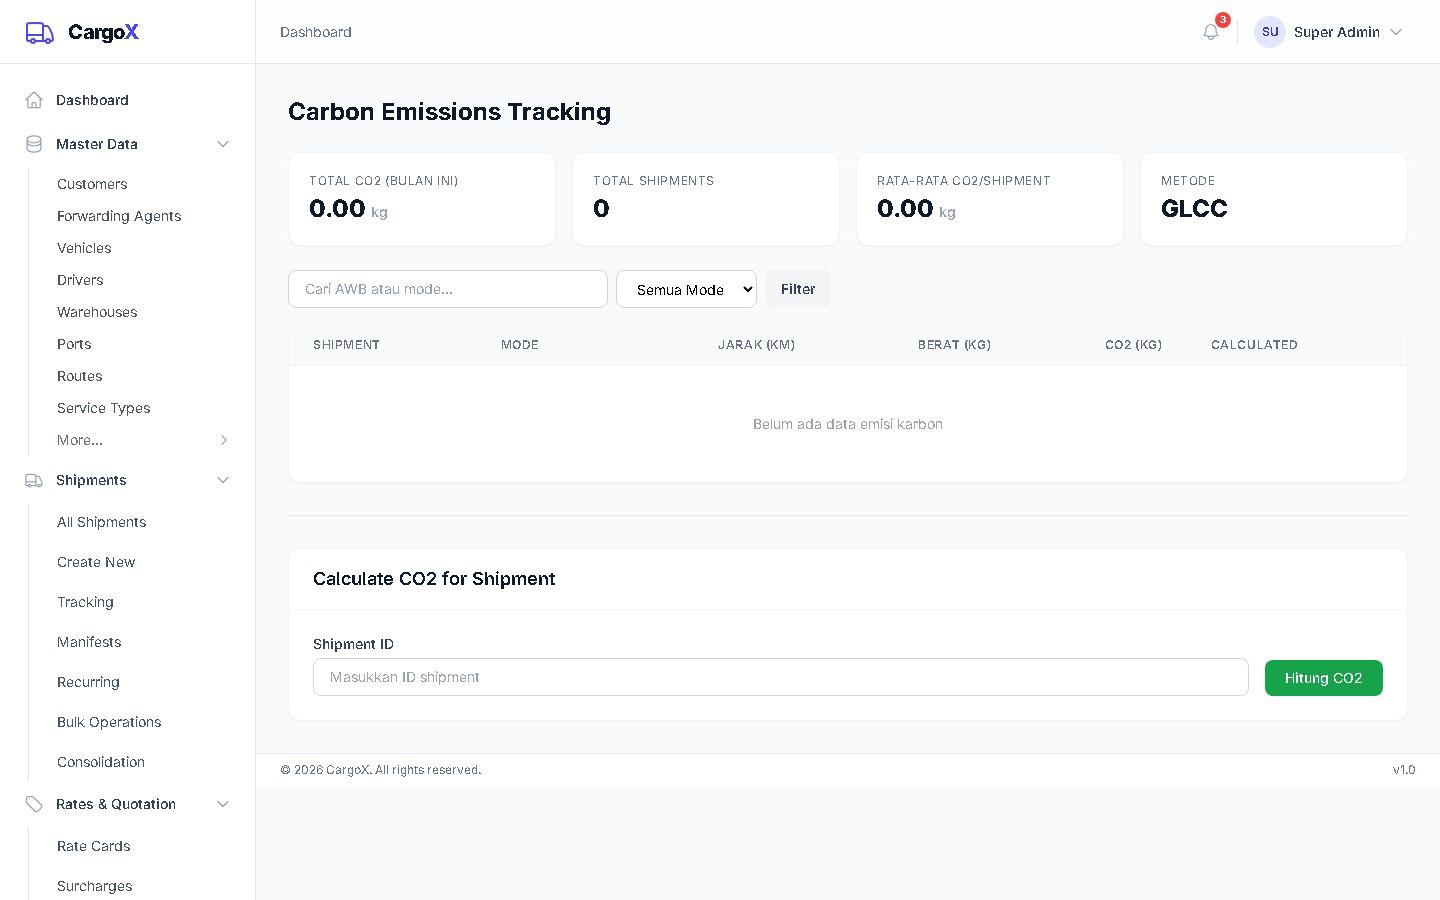The image size is (1440, 900).
Task: Click the Rates & Quotation tag icon
Action: 34,804
